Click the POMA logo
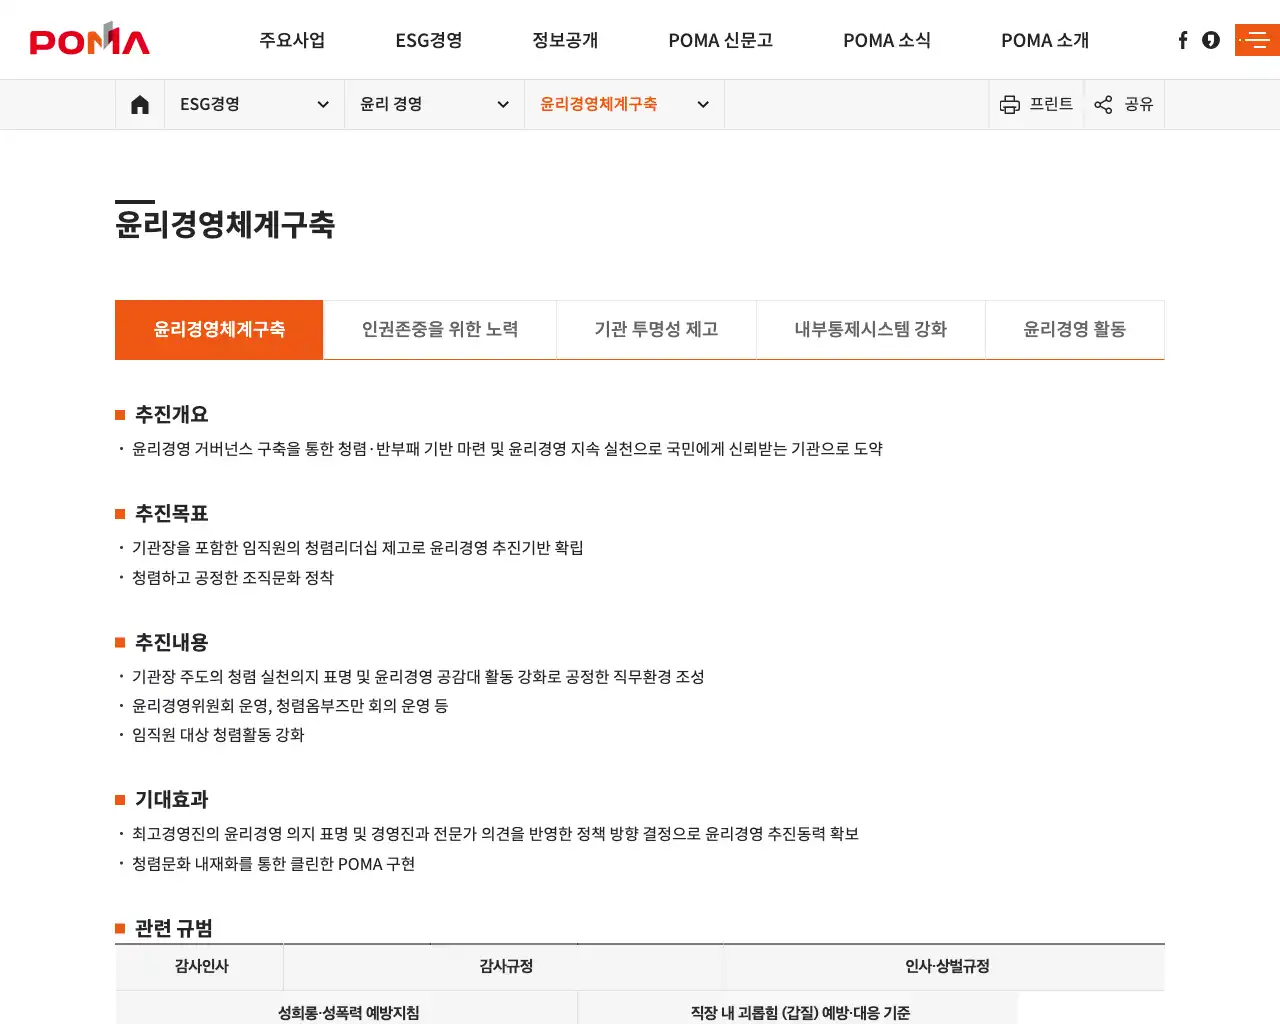This screenshot has width=1280, height=1024. pyautogui.click(x=90, y=39)
